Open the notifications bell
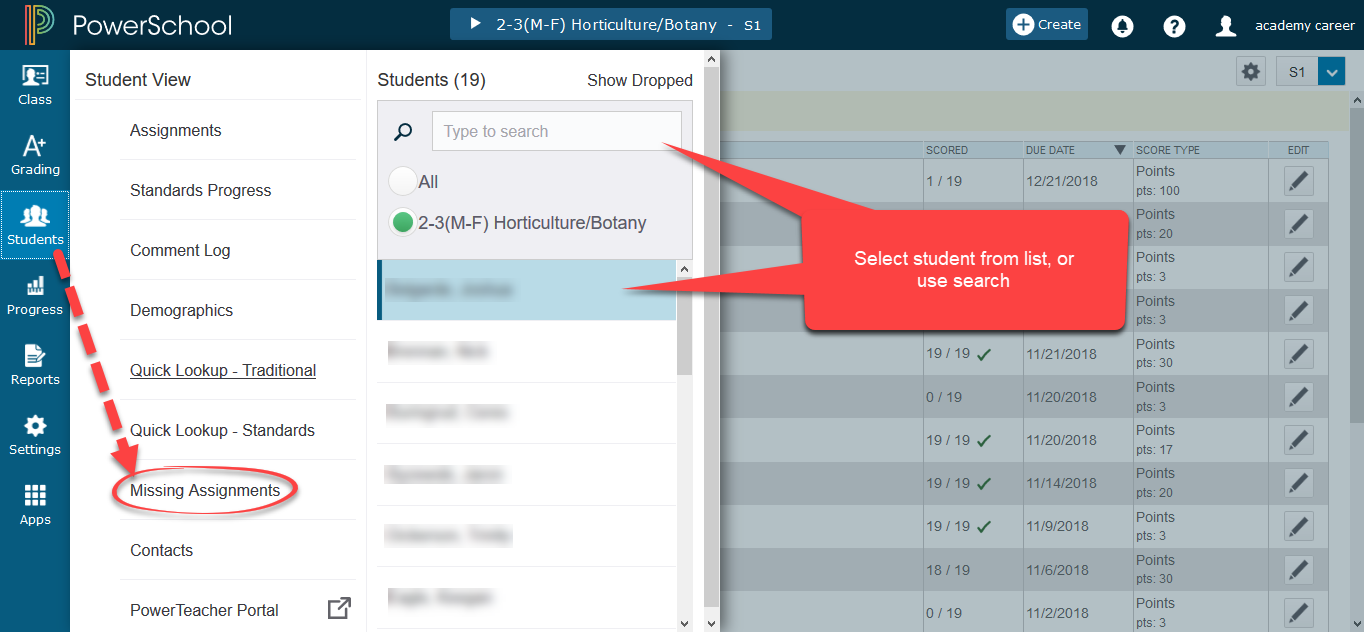 click(1122, 26)
